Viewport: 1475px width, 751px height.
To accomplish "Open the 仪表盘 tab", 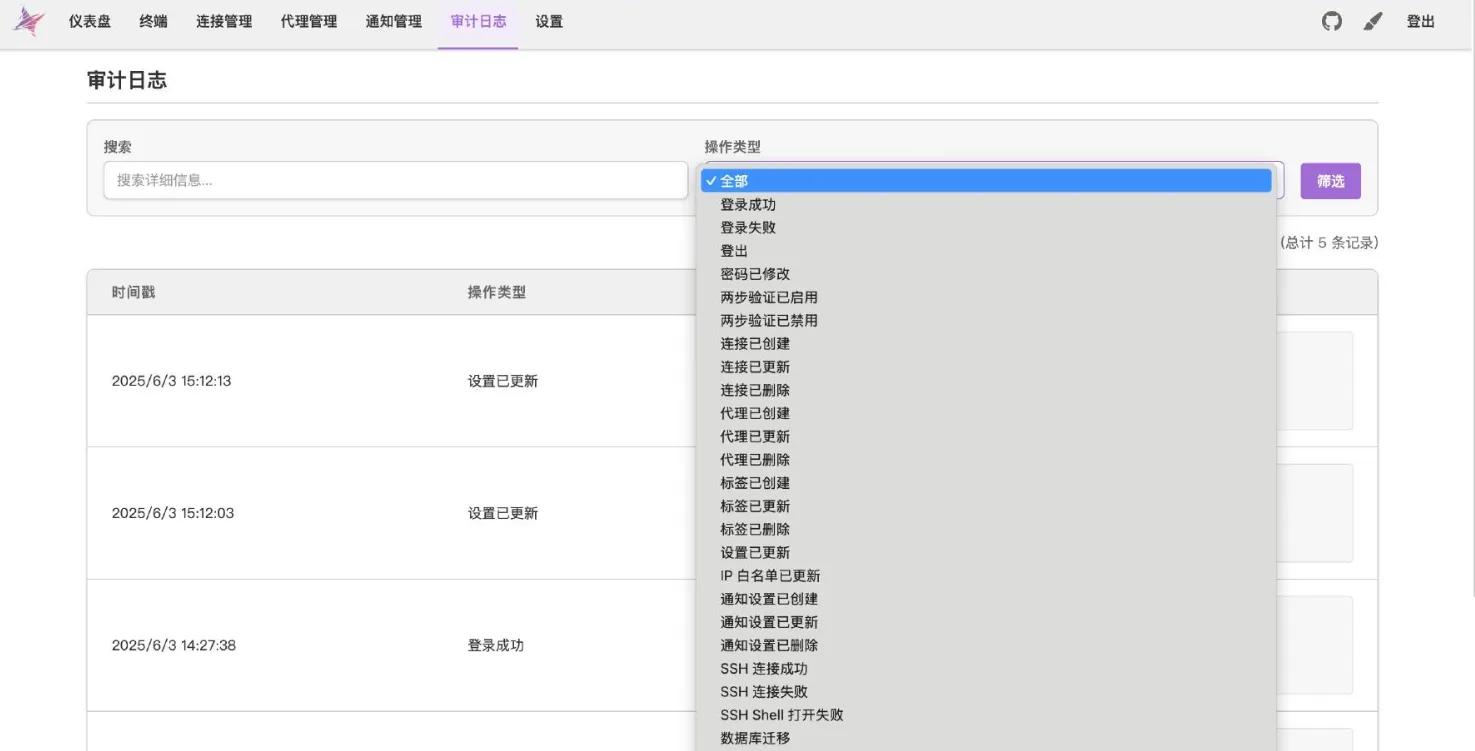I will click(x=90, y=21).
